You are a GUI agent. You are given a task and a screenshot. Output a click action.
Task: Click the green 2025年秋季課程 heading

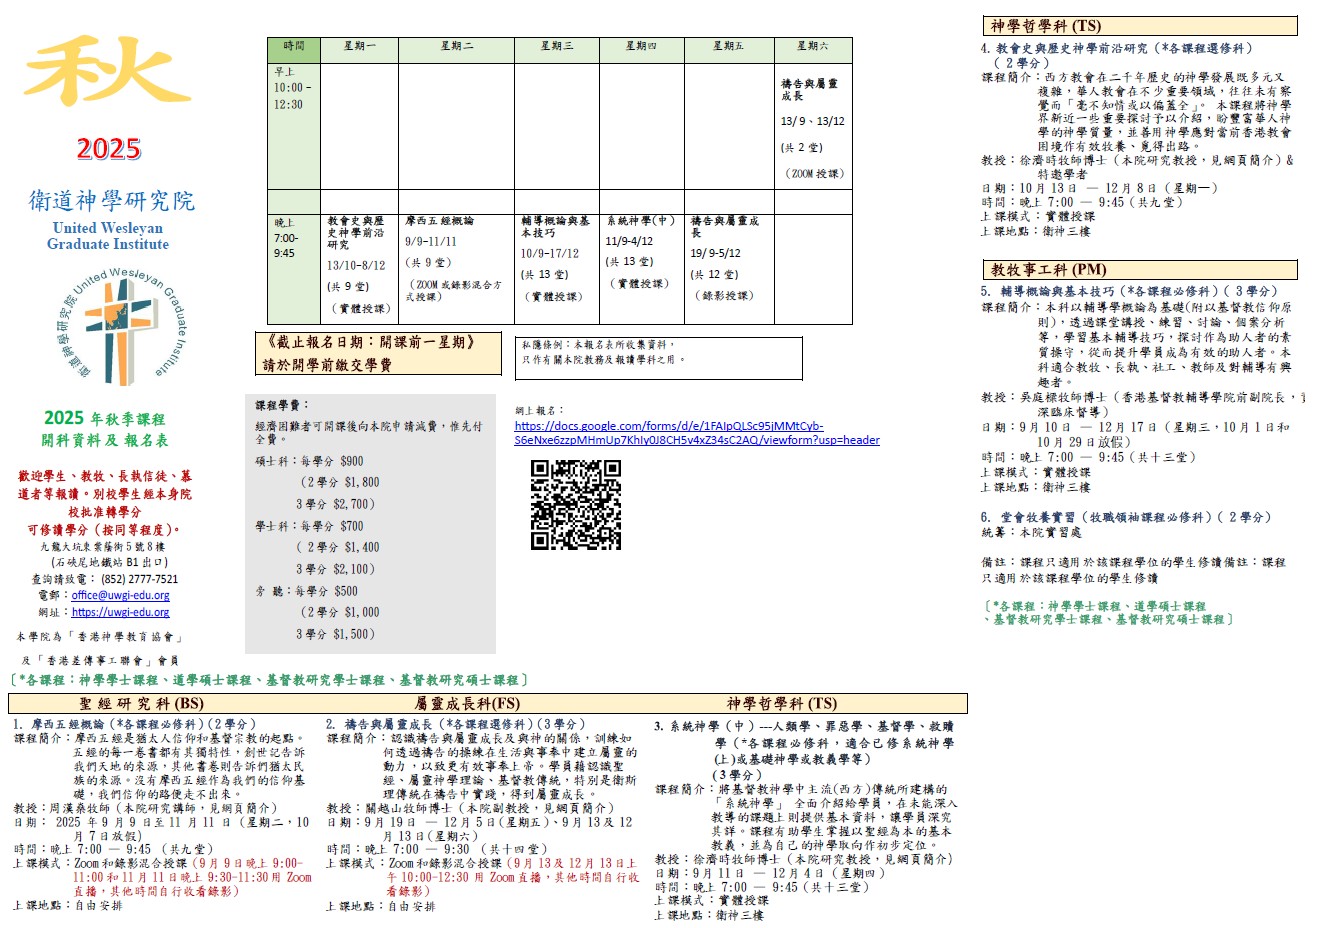[x=105, y=419]
